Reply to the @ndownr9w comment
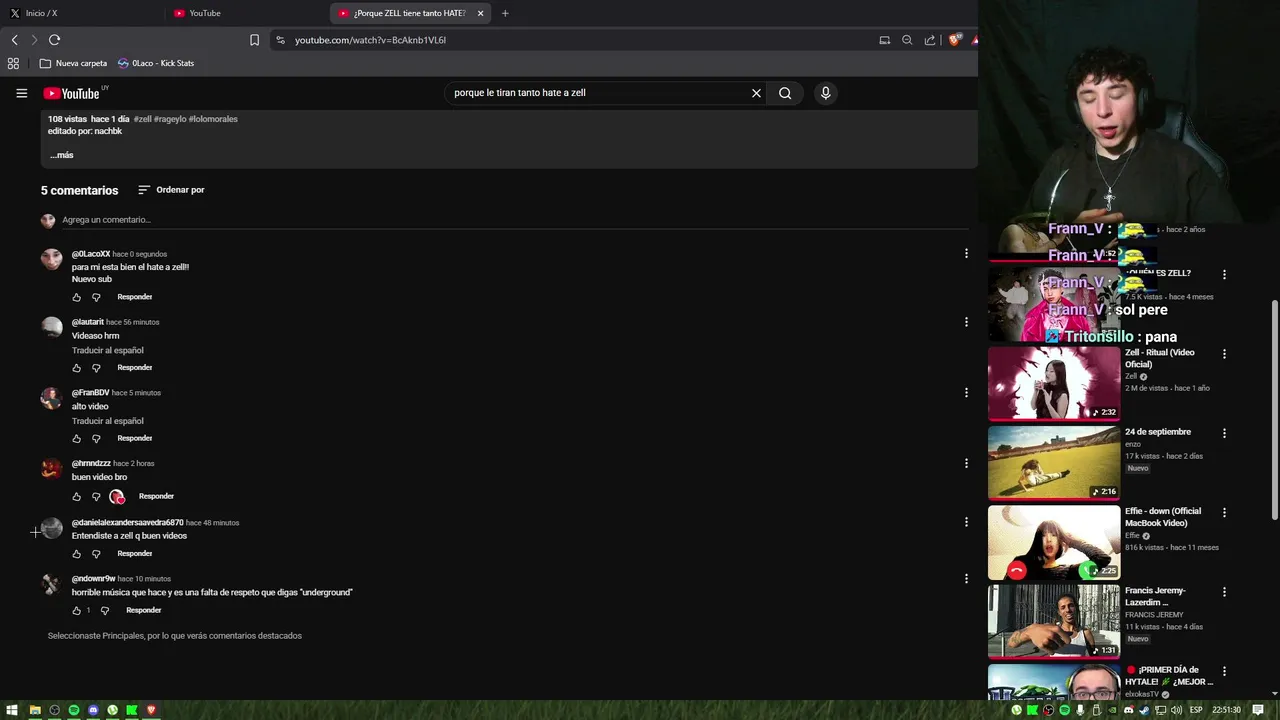 (x=143, y=611)
